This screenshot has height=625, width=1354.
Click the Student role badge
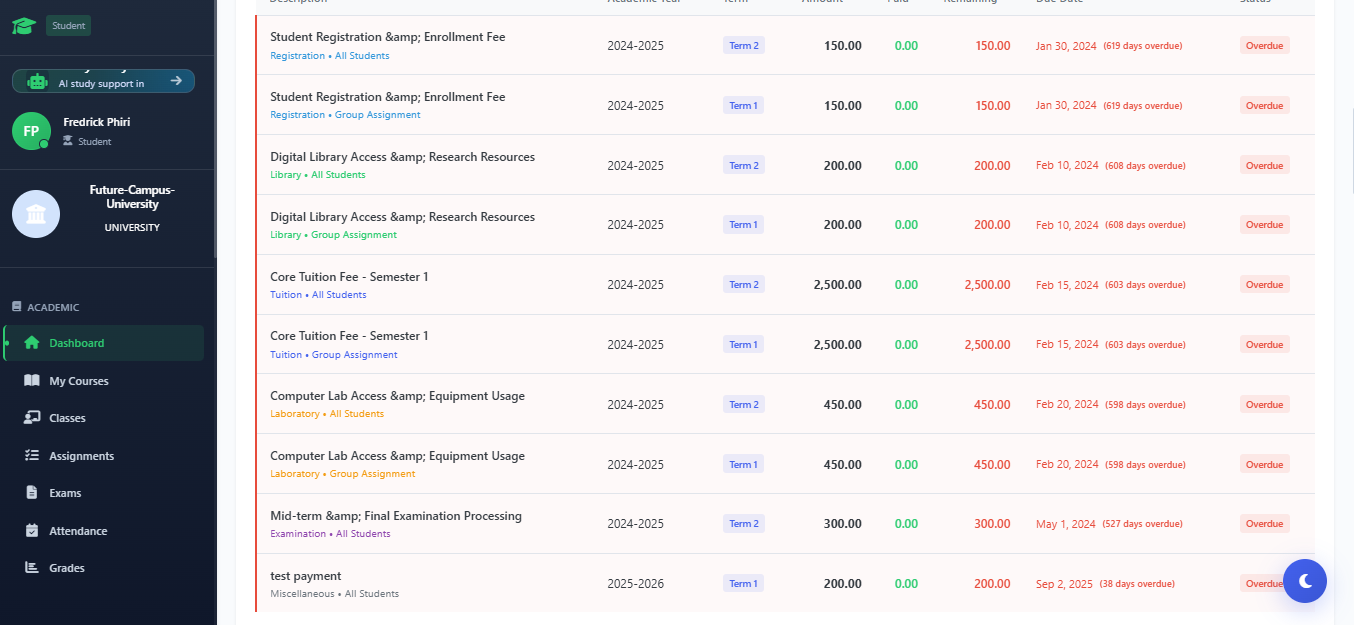(68, 25)
